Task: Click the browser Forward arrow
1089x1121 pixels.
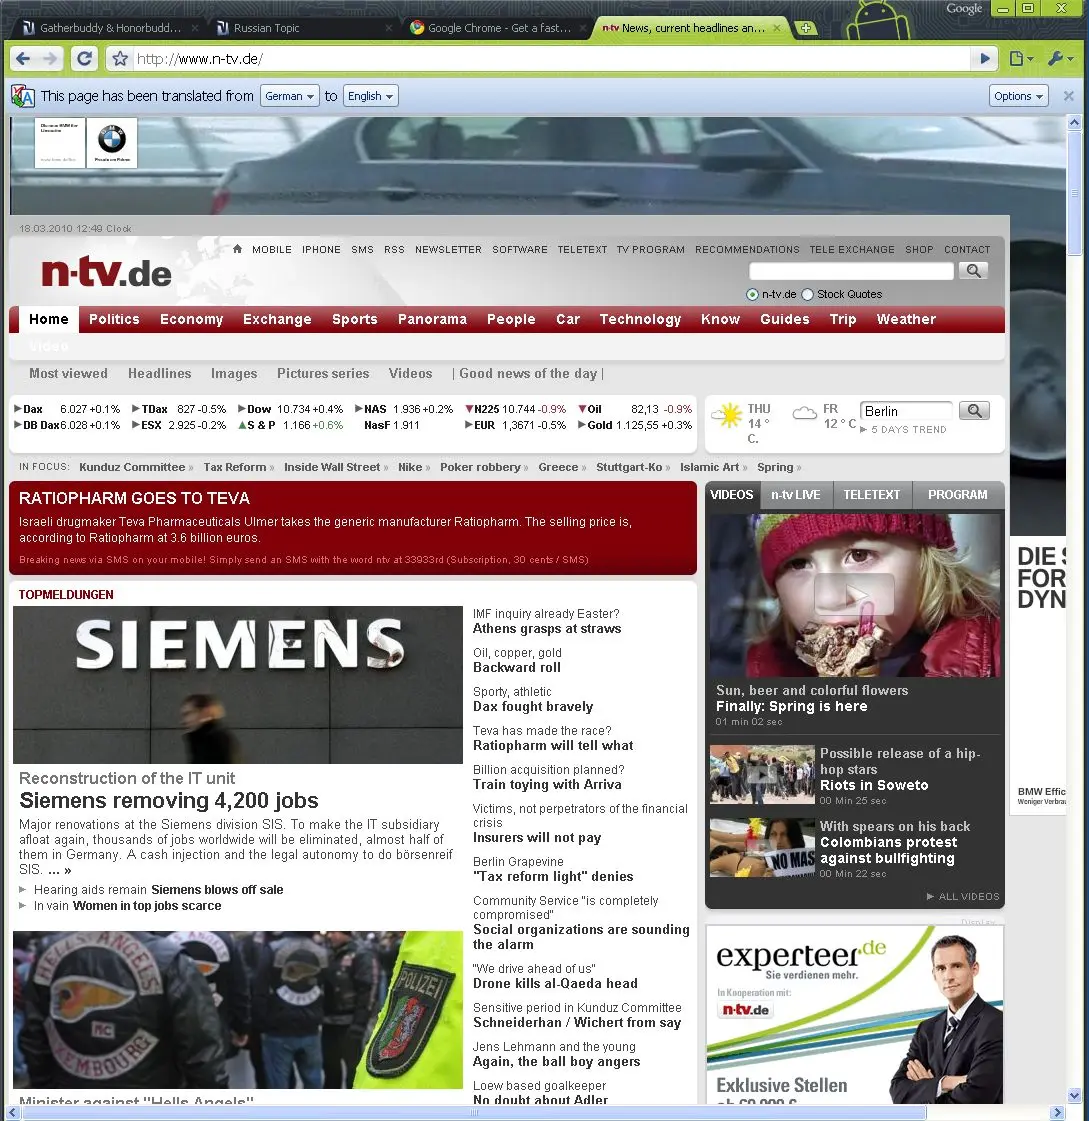Action: click(x=50, y=59)
